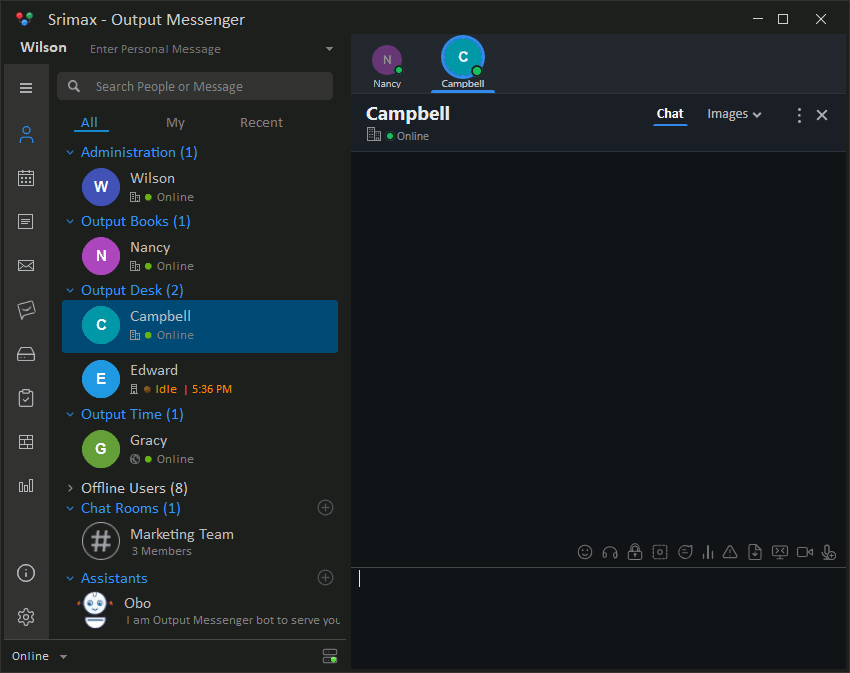The image size is (850, 673).
Task: Open the Contacts (person) sidebar icon
Action: pyautogui.click(x=26, y=134)
